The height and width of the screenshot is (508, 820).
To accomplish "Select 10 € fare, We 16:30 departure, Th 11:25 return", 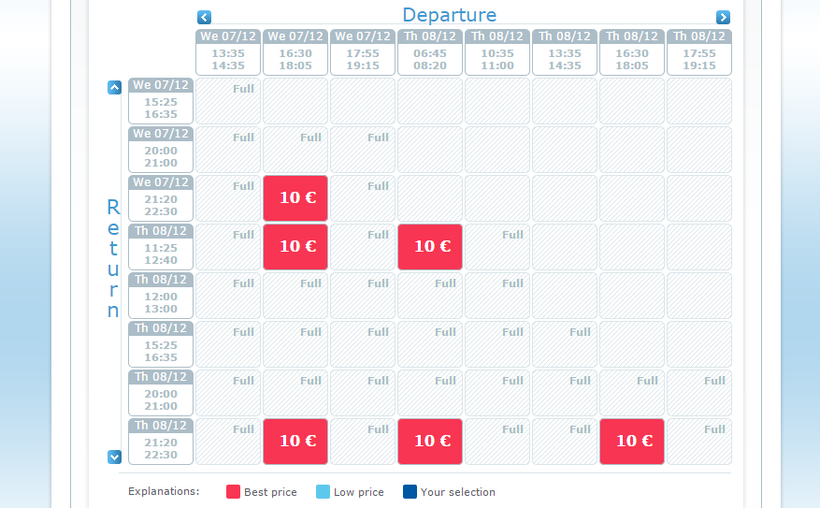I will (x=295, y=247).
